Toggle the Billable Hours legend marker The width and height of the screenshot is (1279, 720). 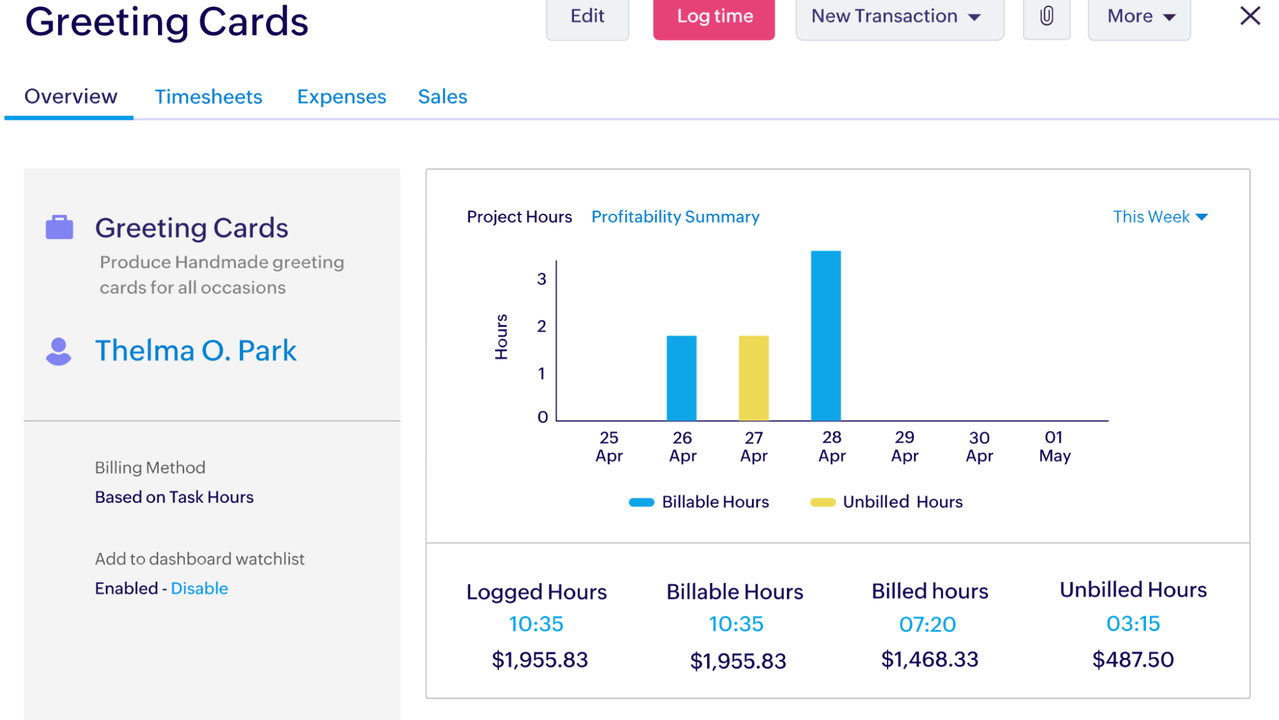641,502
